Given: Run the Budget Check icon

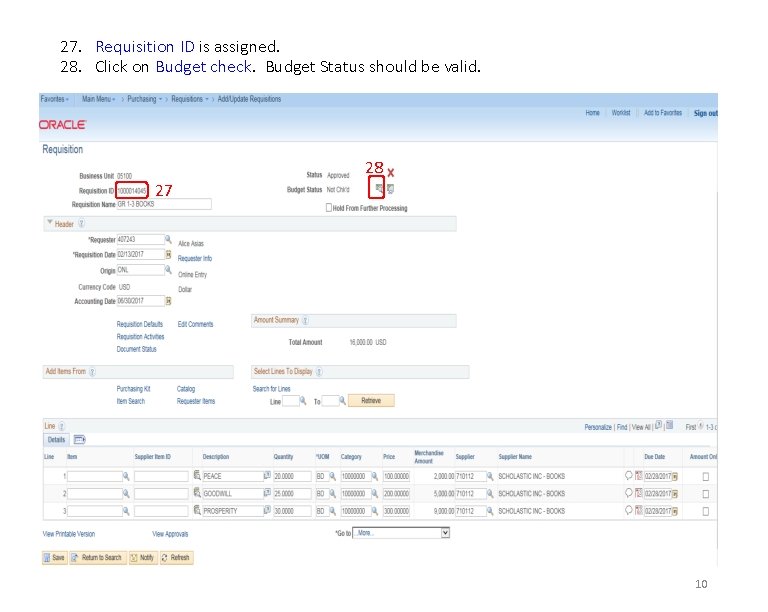Looking at the screenshot, I should (x=379, y=188).
